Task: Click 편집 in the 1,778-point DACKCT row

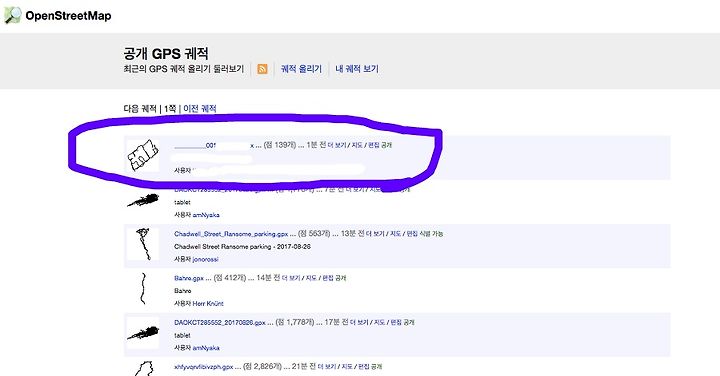Action: click(396, 323)
